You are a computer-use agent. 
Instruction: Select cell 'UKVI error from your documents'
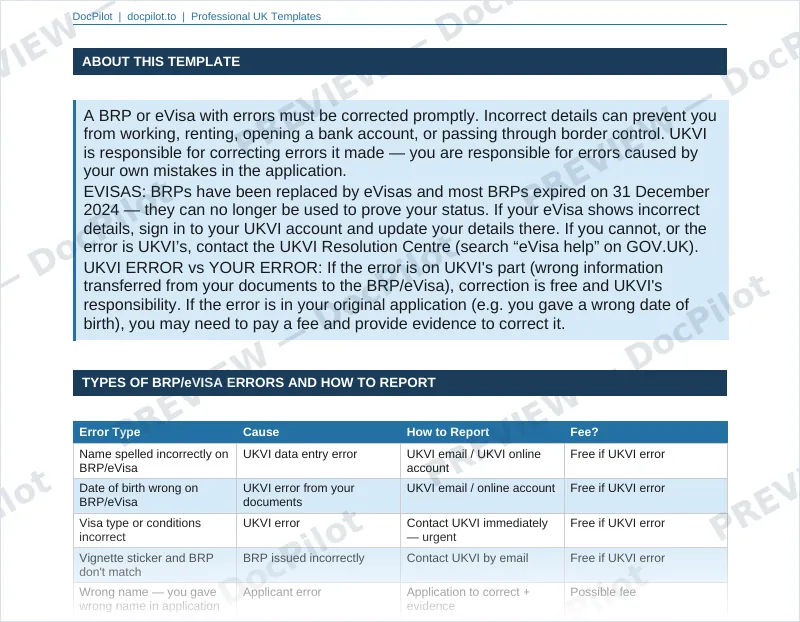(x=318, y=495)
